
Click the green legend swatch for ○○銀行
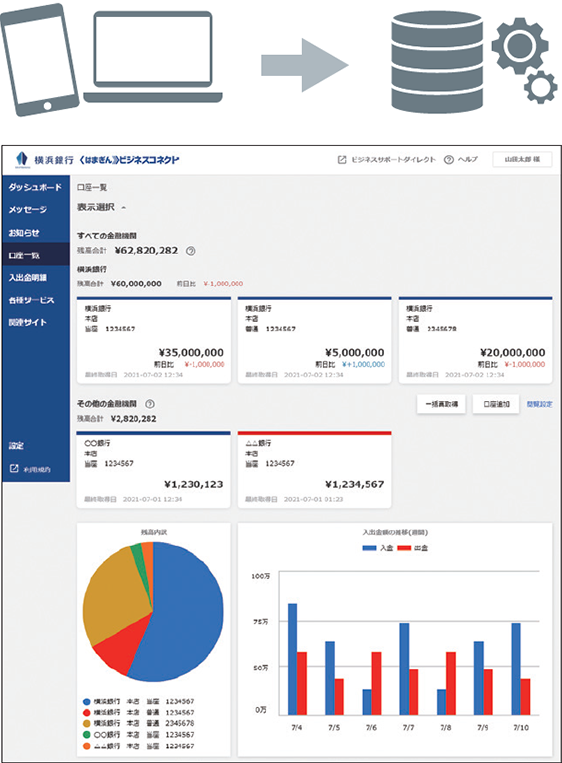pyautogui.click(x=87, y=735)
